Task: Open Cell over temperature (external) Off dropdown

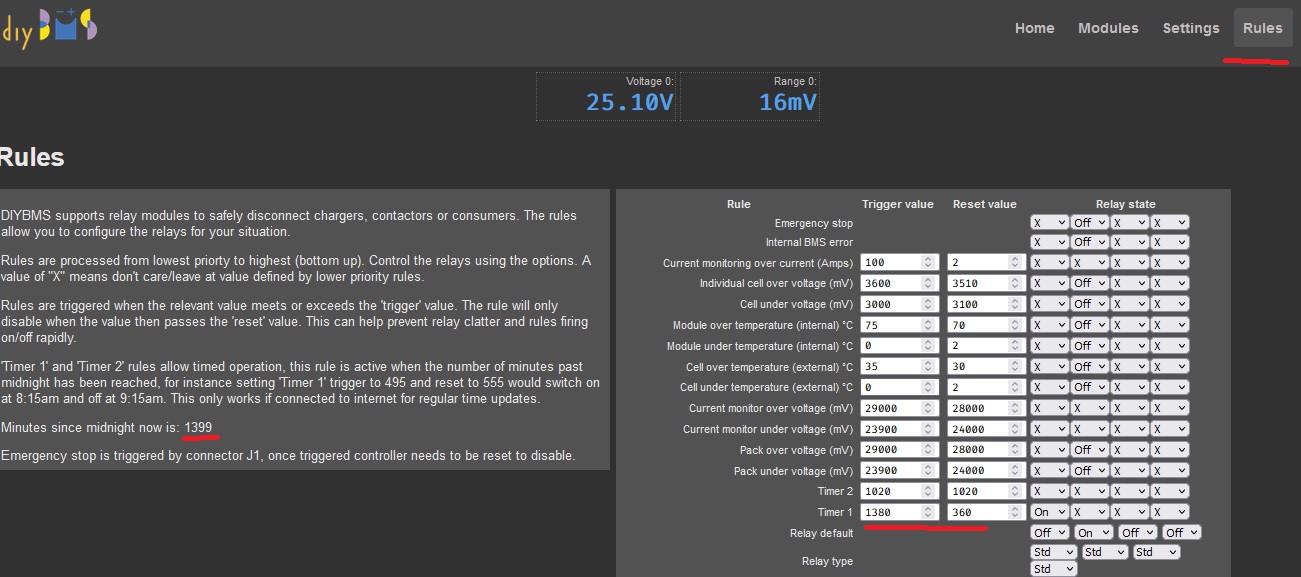Action: click(x=1089, y=366)
